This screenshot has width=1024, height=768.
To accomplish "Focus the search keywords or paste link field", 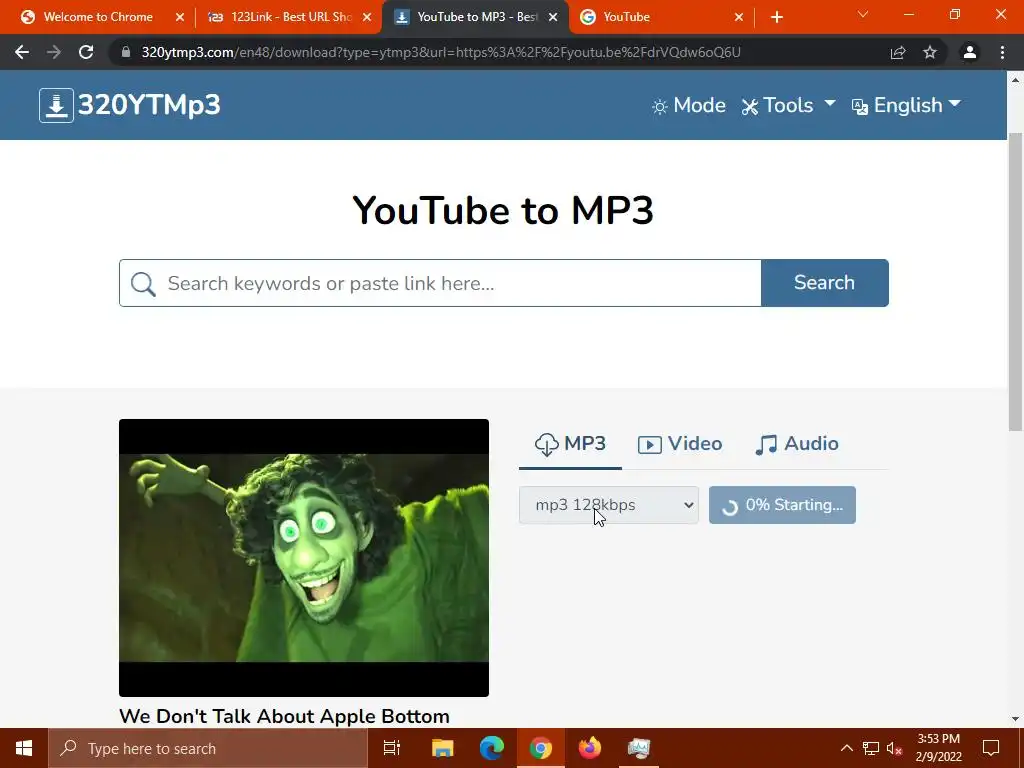I will [x=440, y=283].
